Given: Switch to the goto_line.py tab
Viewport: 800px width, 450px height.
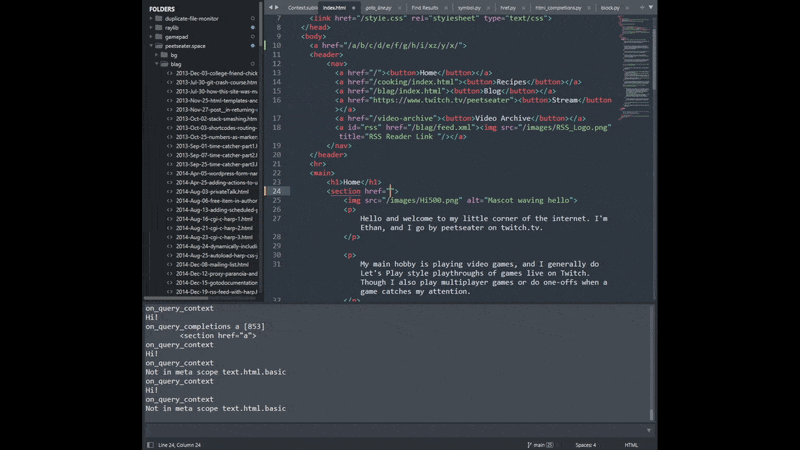Looking at the screenshot, I should (378, 8).
